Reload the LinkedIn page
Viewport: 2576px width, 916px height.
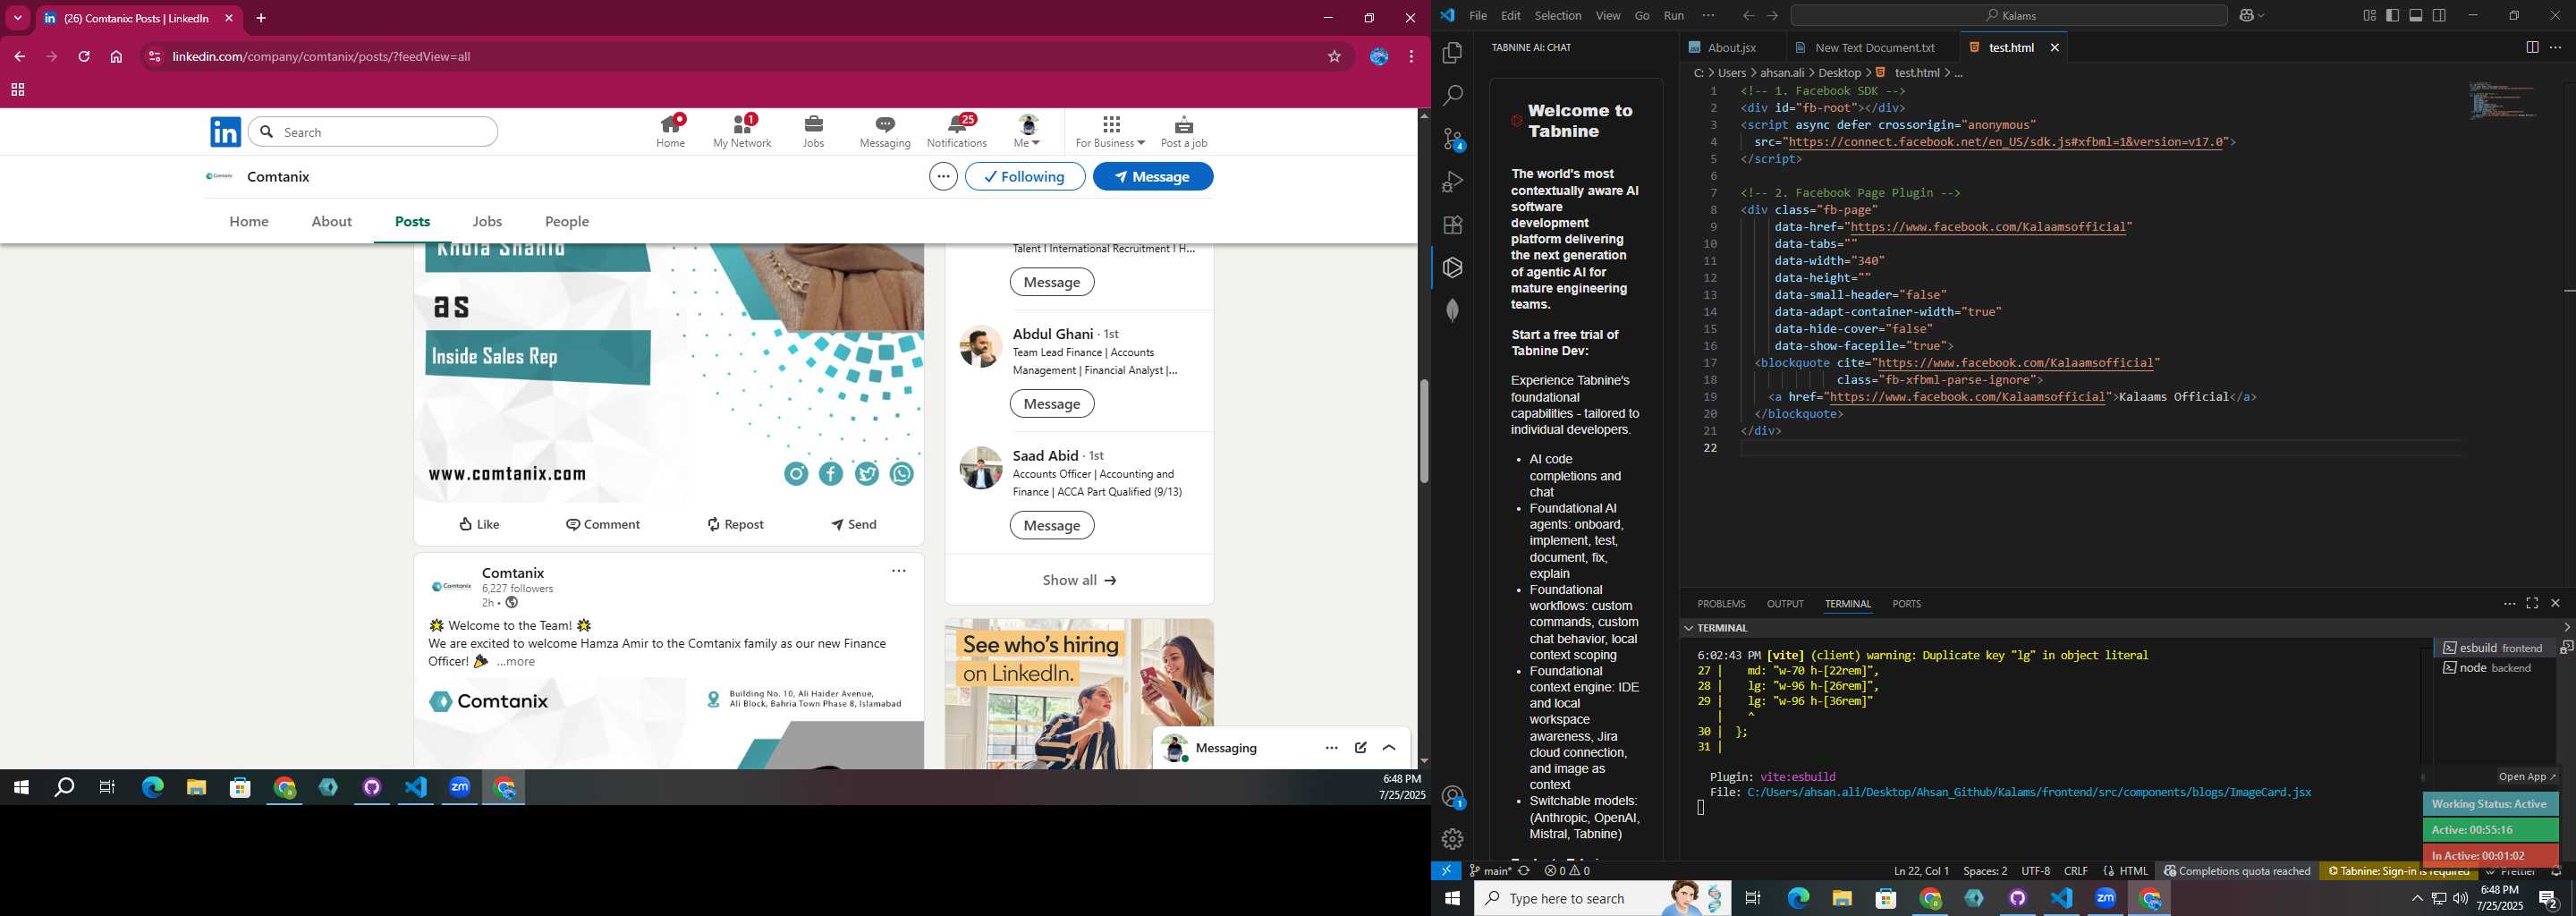[84, 57]
